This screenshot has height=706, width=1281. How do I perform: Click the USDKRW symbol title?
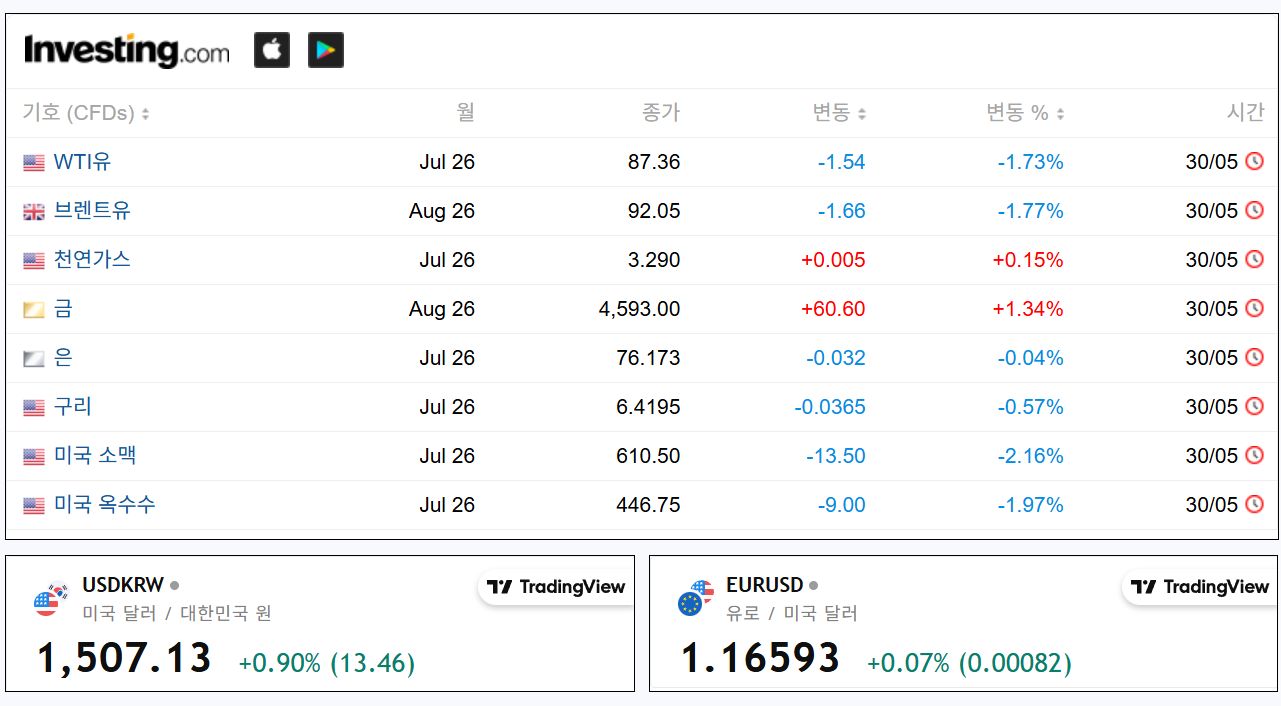click(122, 585)
